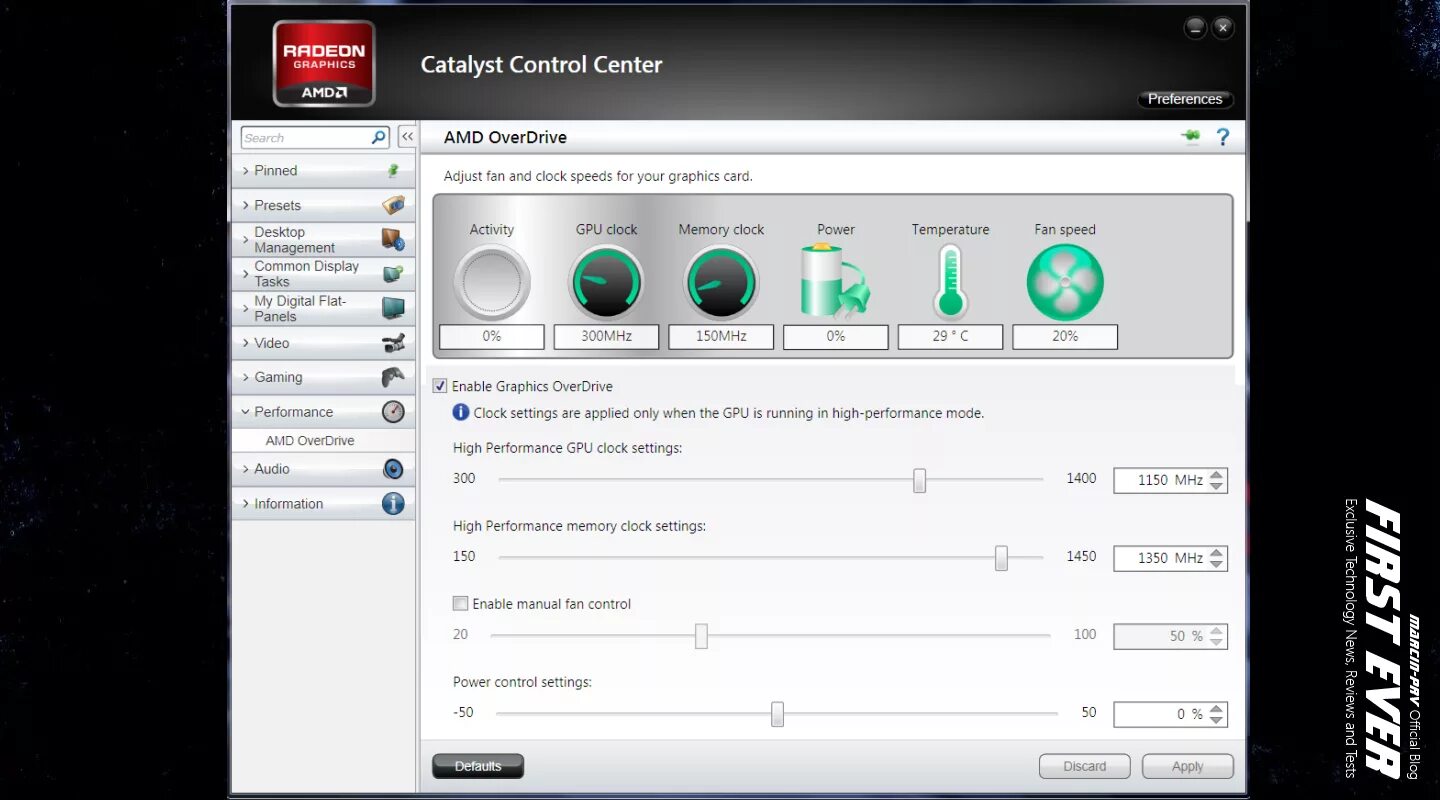Expand the Presets section
1440x800 pixels.
(x=246, y=205)
